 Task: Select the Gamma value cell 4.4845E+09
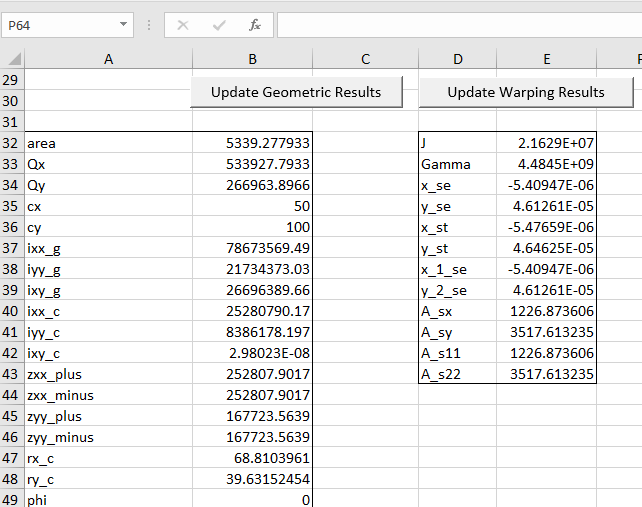pos(546,164)
